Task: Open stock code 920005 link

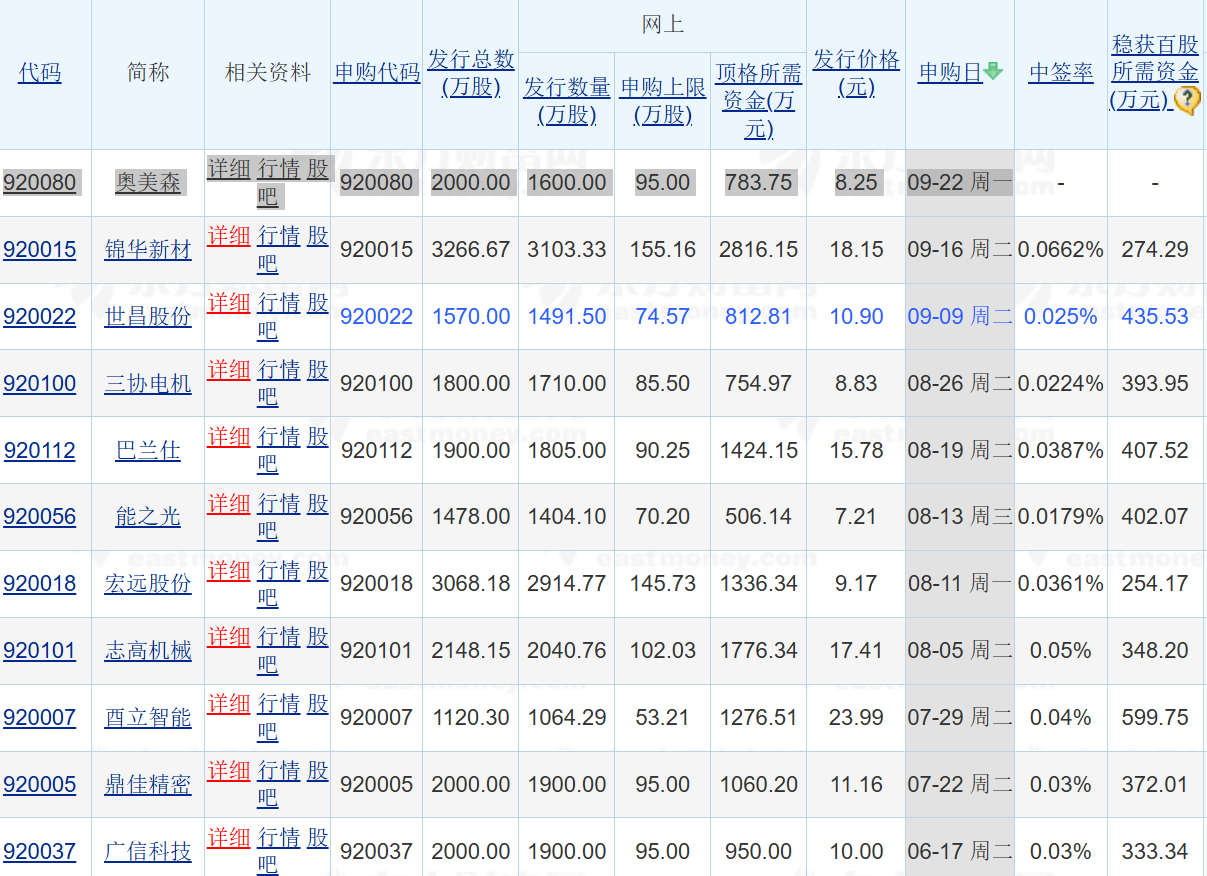Action: [40, 785]
